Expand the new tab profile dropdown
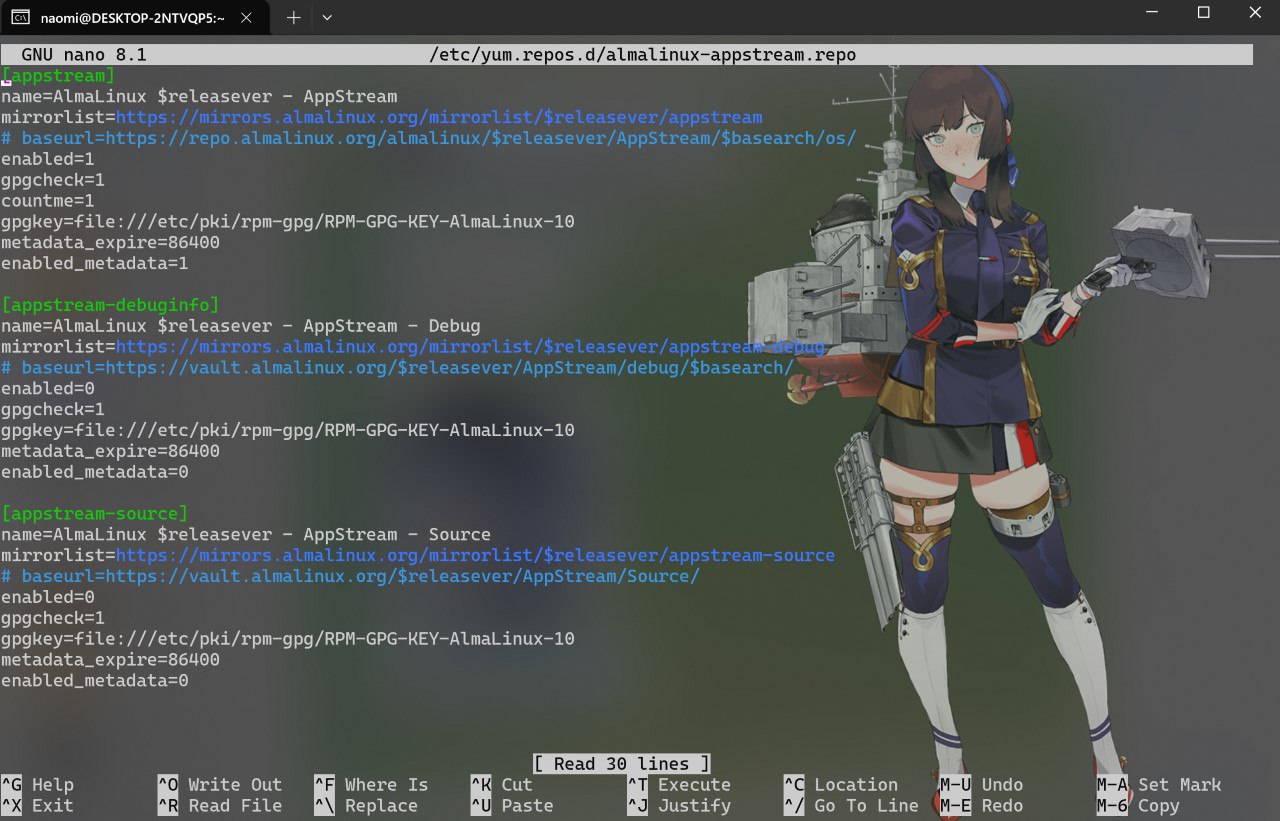 coord(327,17)
